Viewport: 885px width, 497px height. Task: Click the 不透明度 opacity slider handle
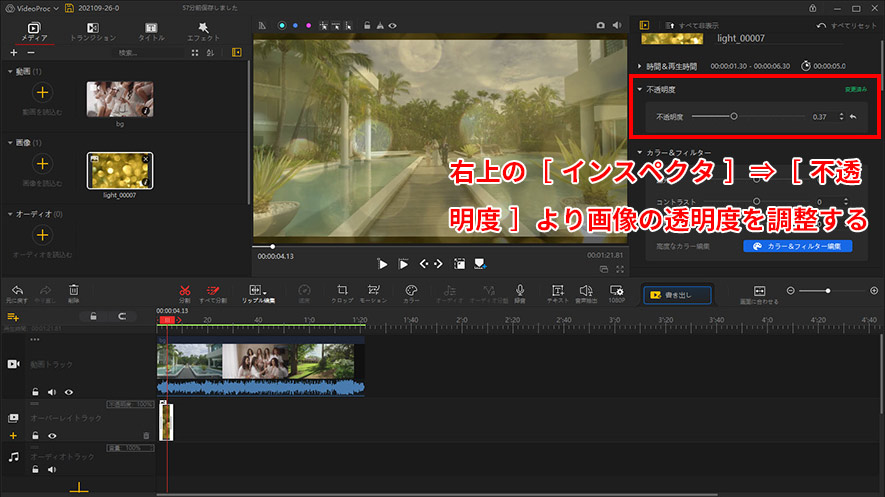734,117
